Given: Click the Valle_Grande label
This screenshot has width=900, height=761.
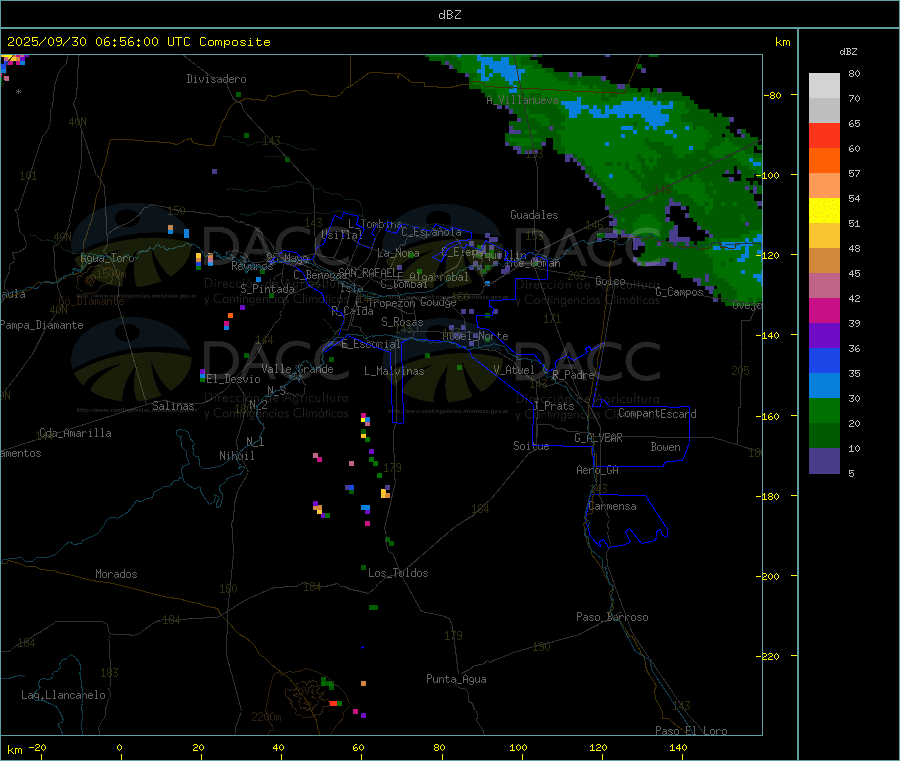Looking at the screenshot, I should tap(297, 369).
